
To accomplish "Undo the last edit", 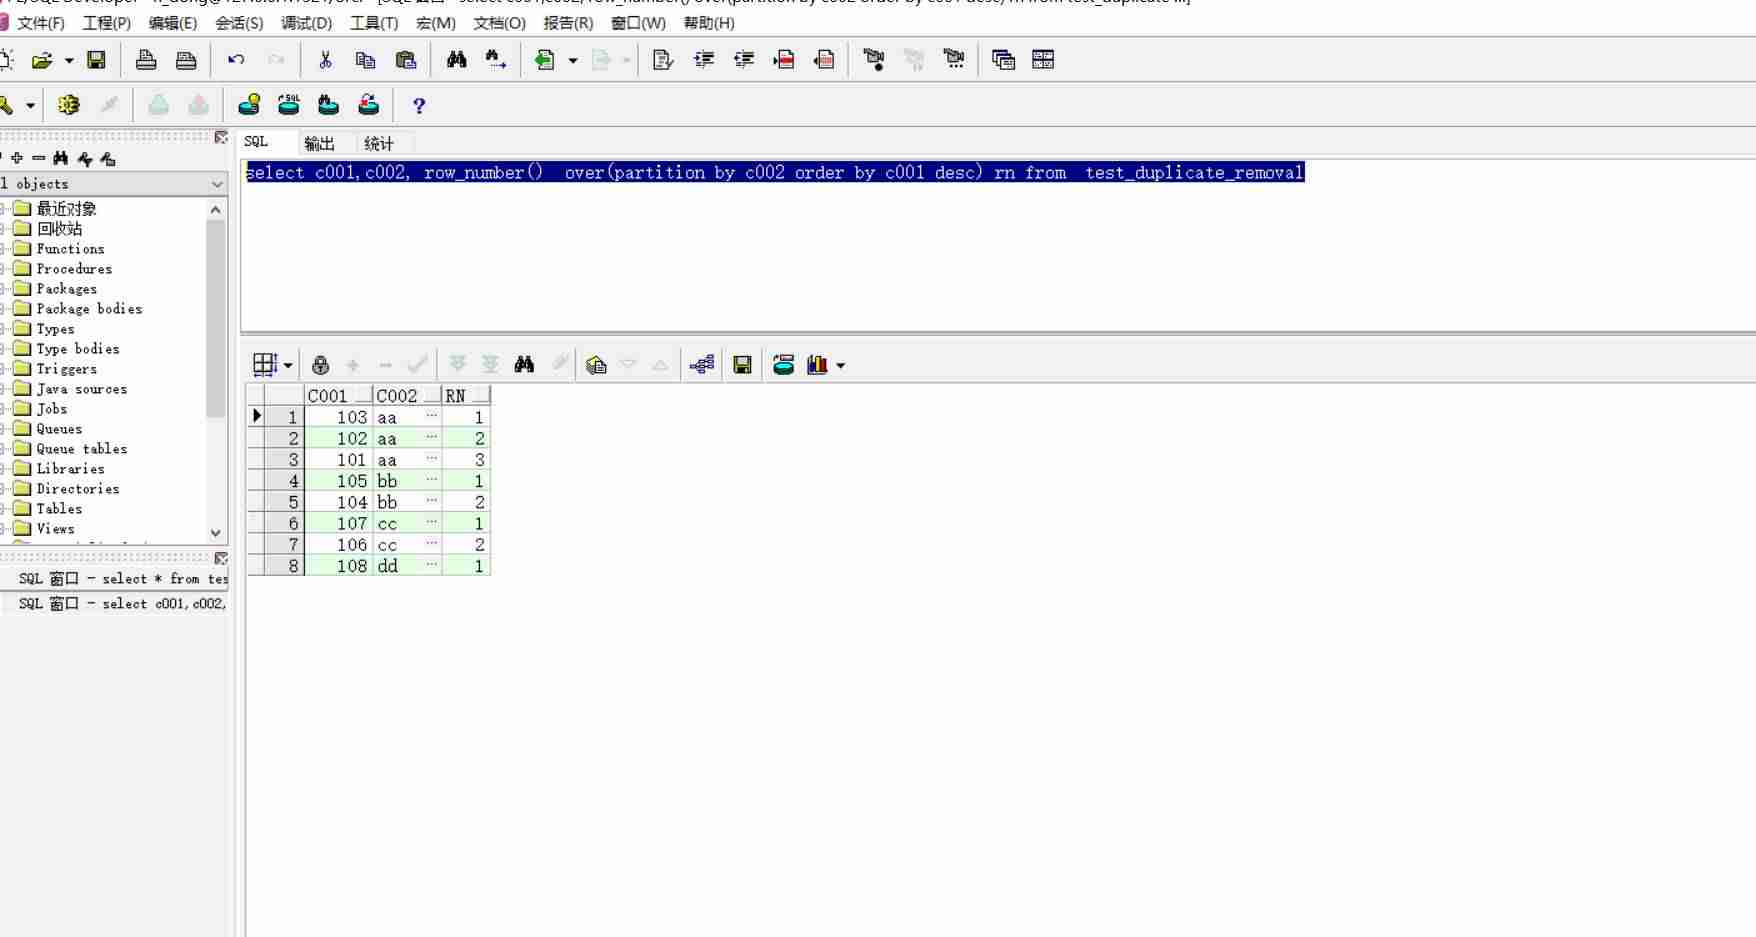I will click(x=236, y=60).
